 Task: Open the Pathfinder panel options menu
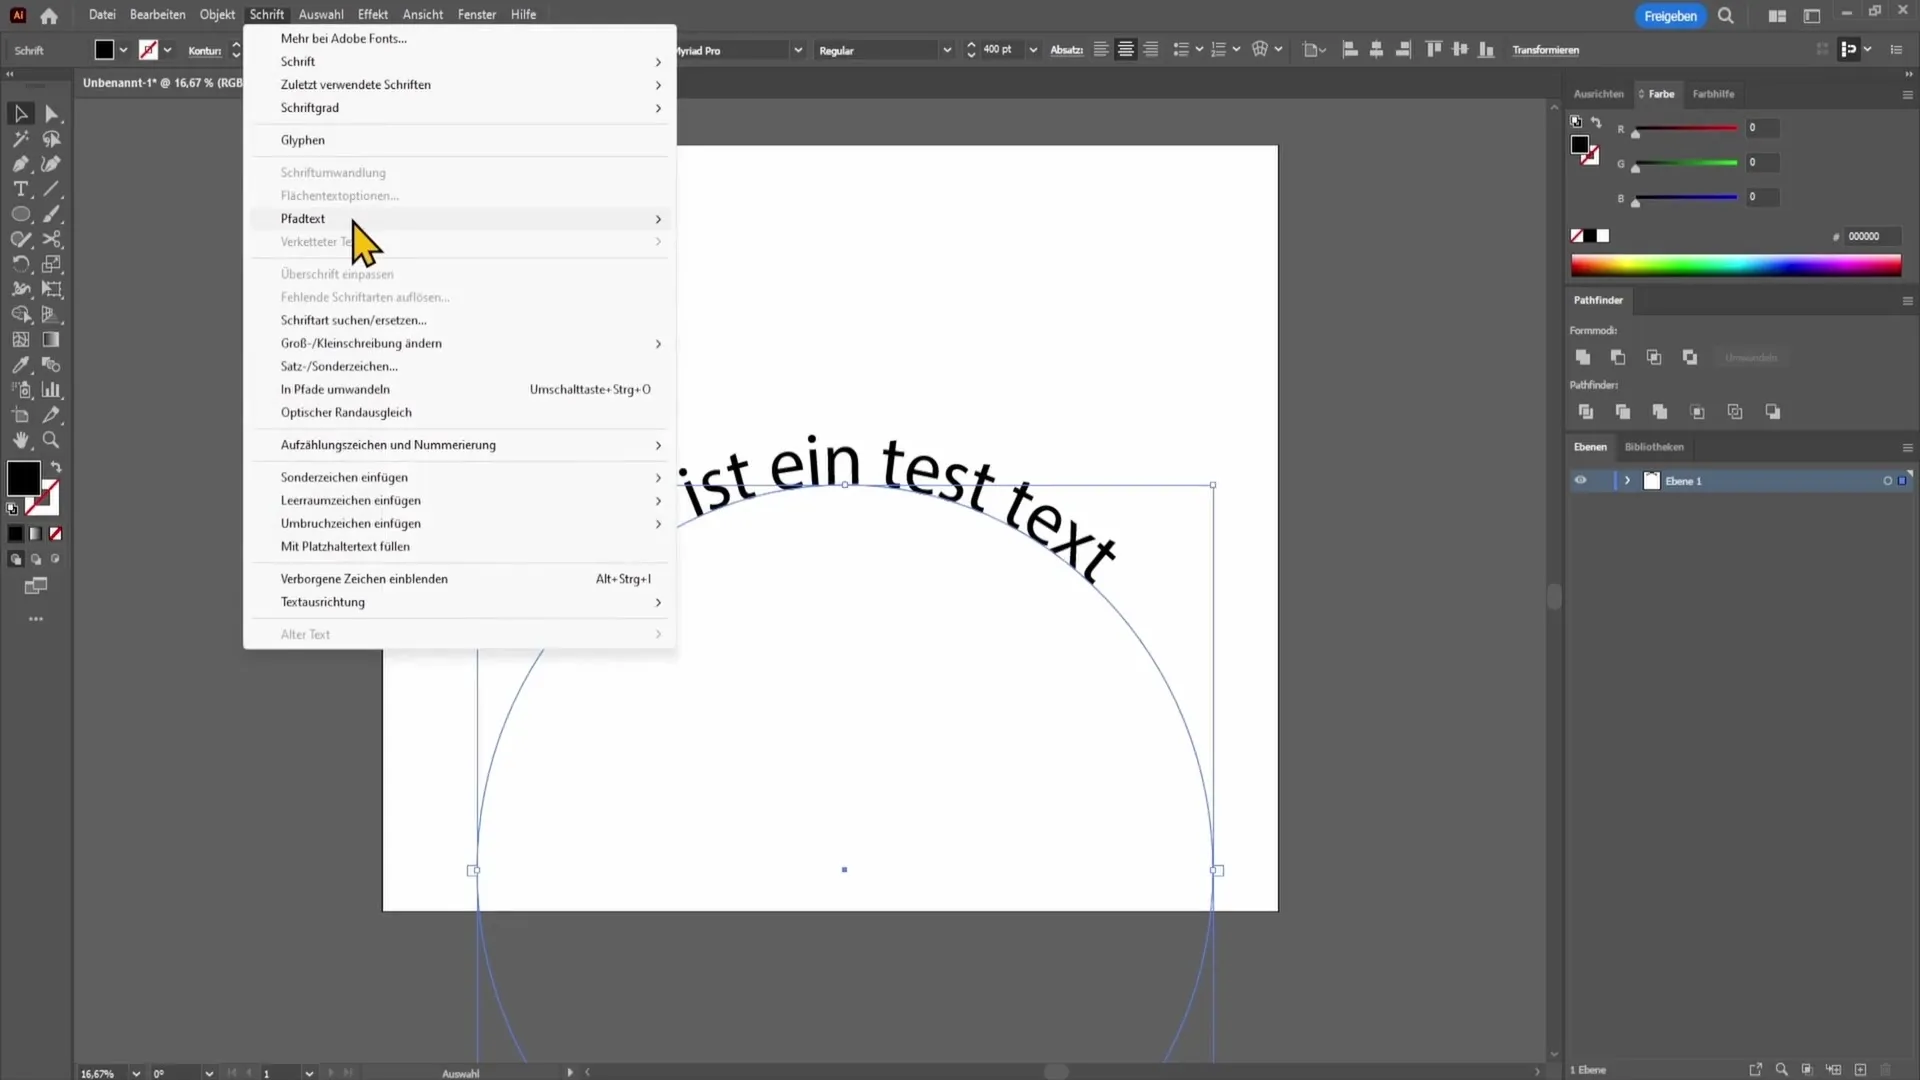click(1907, 301)
